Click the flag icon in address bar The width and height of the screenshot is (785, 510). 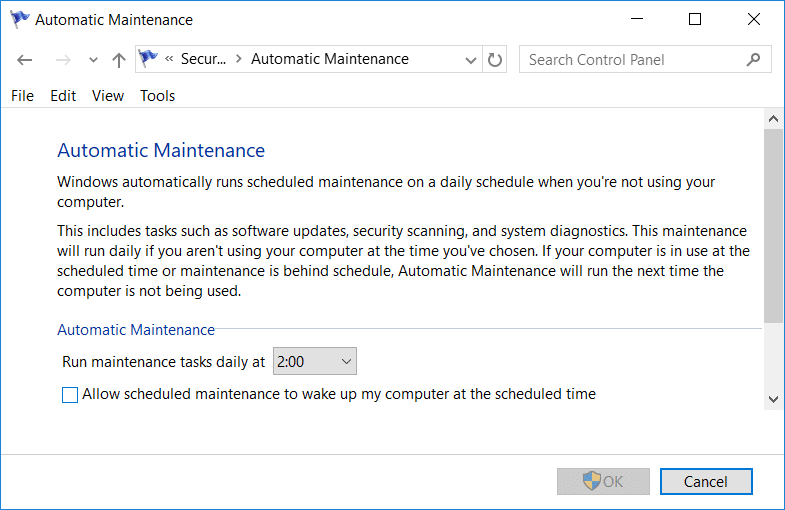pyautogui.click(x=149, y=59)
